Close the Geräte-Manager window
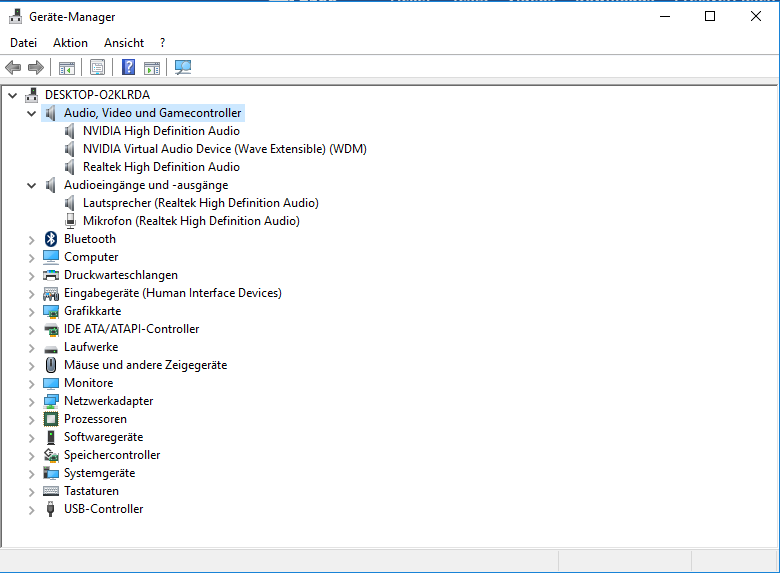The height and width of the screenshot is (573, 780). pos(756,16)
